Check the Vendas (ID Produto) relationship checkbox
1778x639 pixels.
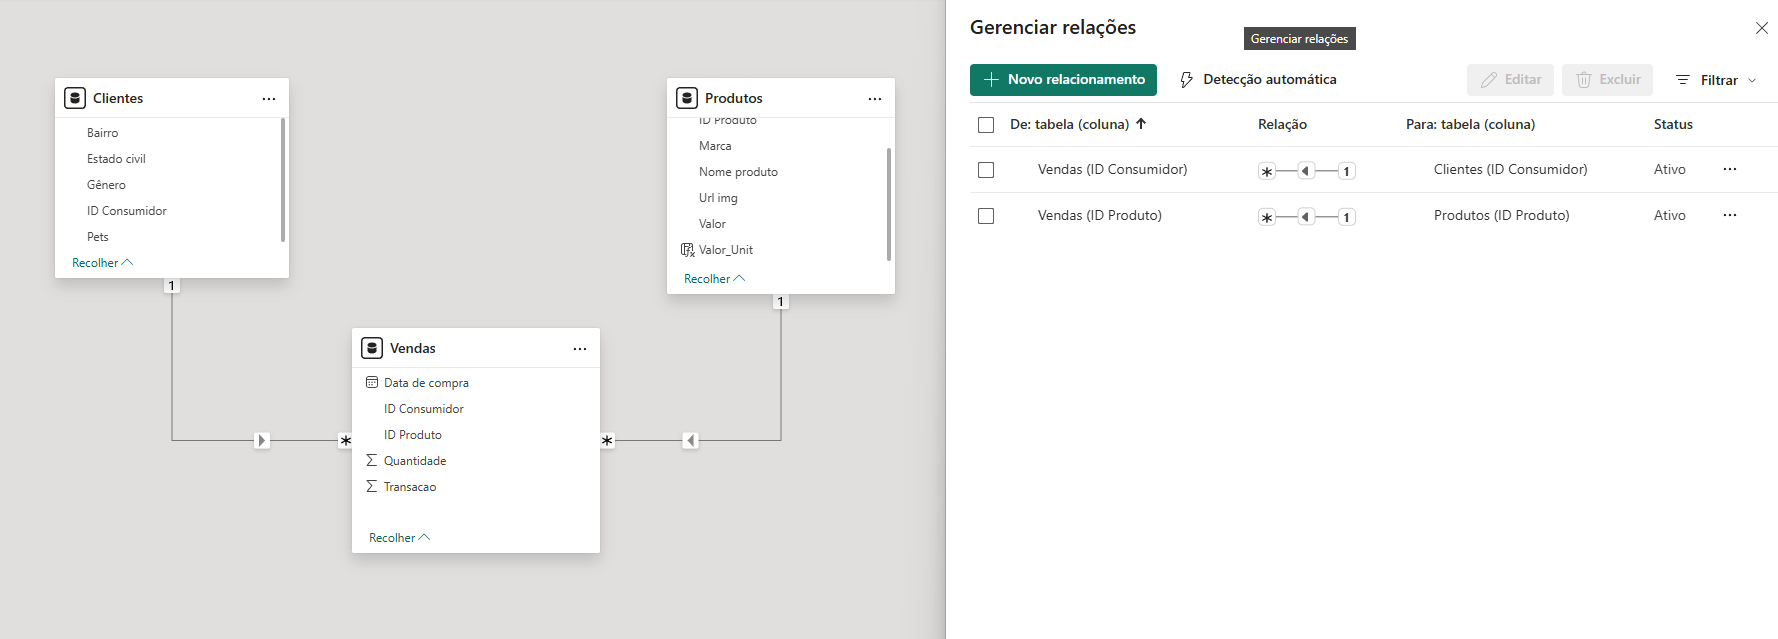pos(986,216)
